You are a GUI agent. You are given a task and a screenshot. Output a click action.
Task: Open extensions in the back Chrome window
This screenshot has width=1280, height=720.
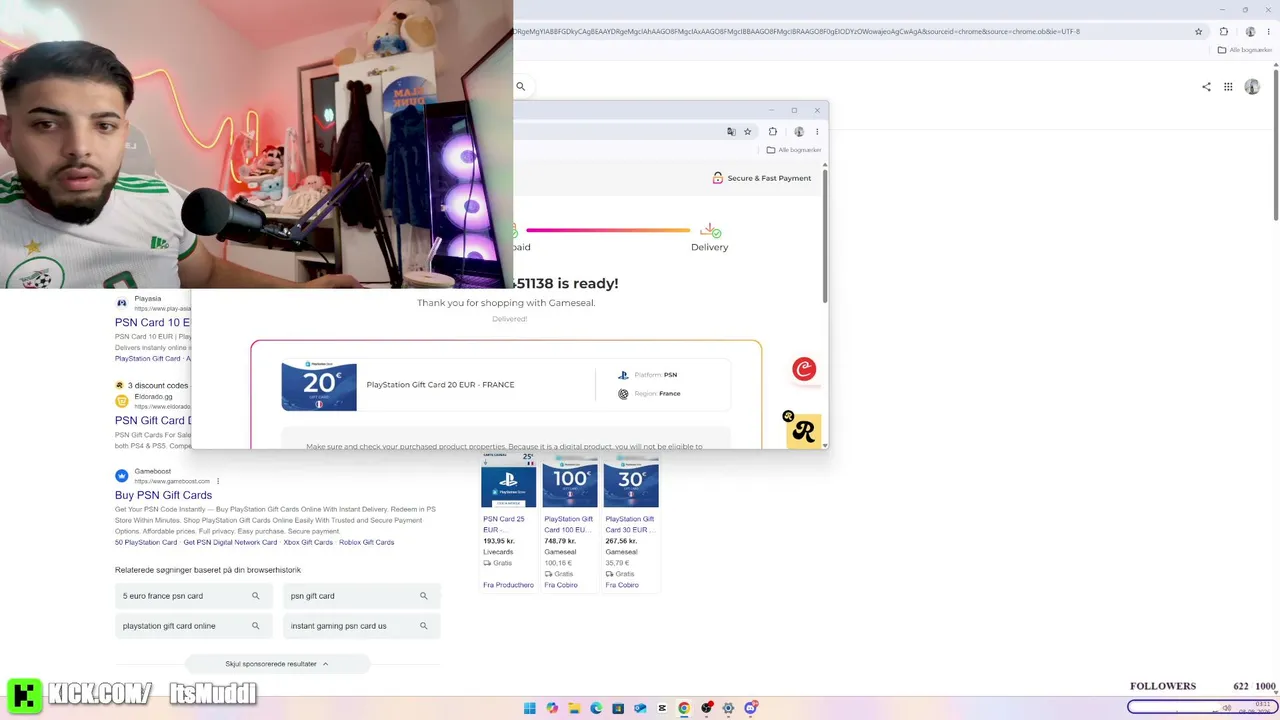(x=1223, y=31)
